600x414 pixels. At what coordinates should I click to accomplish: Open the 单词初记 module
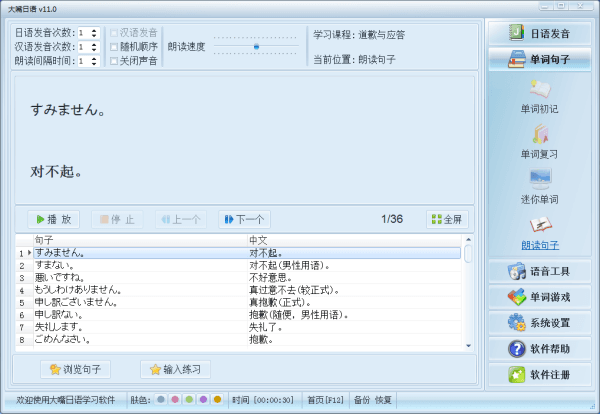coord(540,93)
